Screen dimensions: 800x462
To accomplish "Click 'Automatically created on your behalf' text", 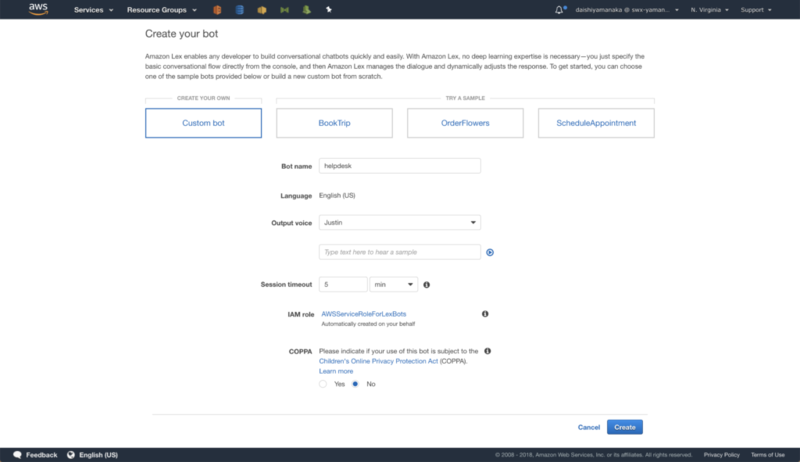I will click(x=368, y=324).
